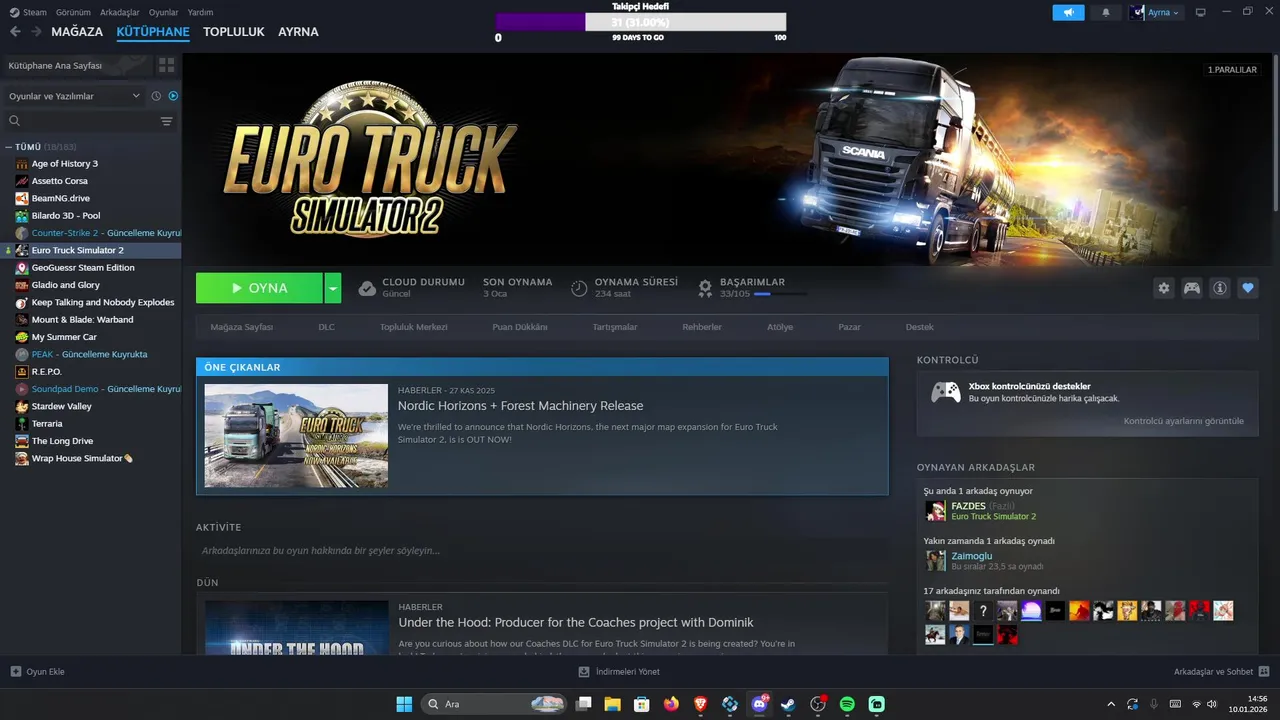The image size is (1280, 720).
Task: Go back with the navigation arrow
Action: 15,32
